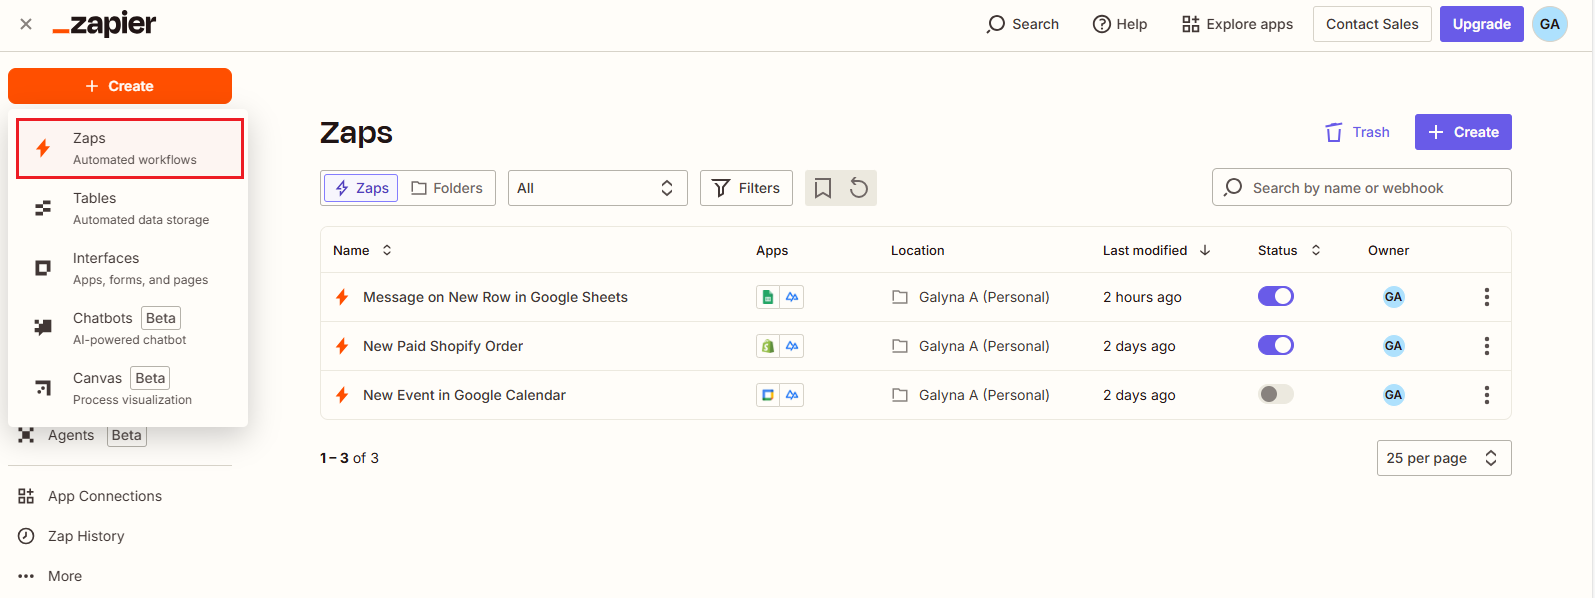Turn on New Event in Google Calendar toggle
The width and height of the screenshot is (1595, 598).
click(1276, 394)
